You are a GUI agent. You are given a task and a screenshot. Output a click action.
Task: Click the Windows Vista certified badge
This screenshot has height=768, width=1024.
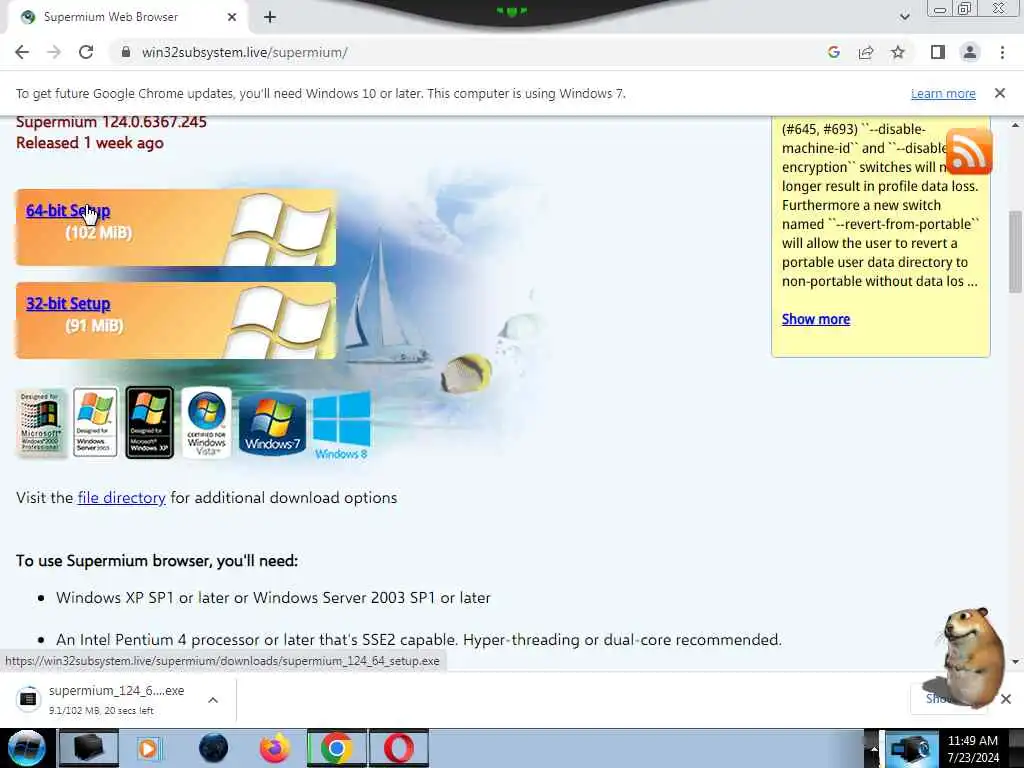coord(206,423)
